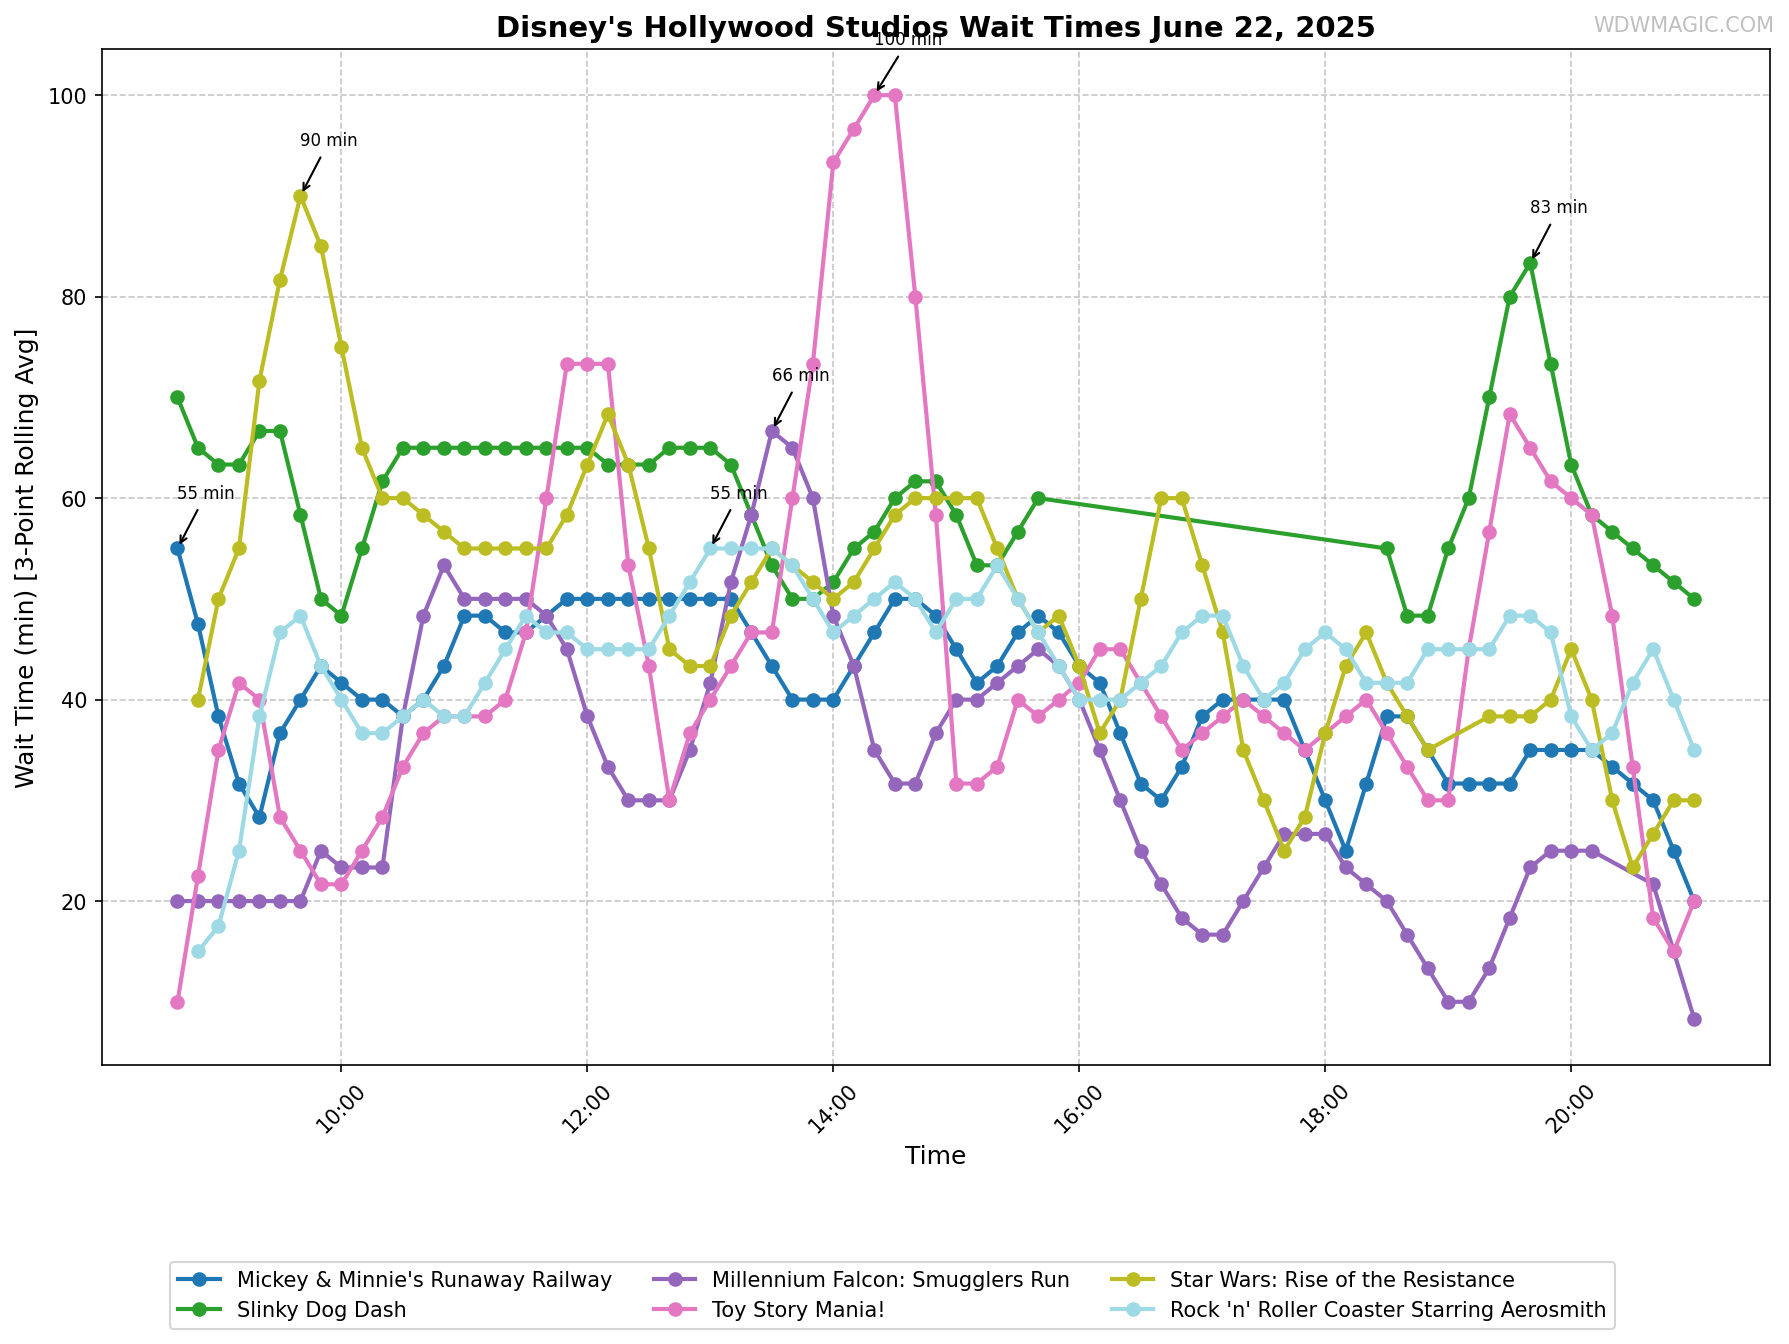This screenshot has width=1789, height=1344.
Task: Click the Toy Story Mania 100-minute peak data point
Action: (874, 95)
